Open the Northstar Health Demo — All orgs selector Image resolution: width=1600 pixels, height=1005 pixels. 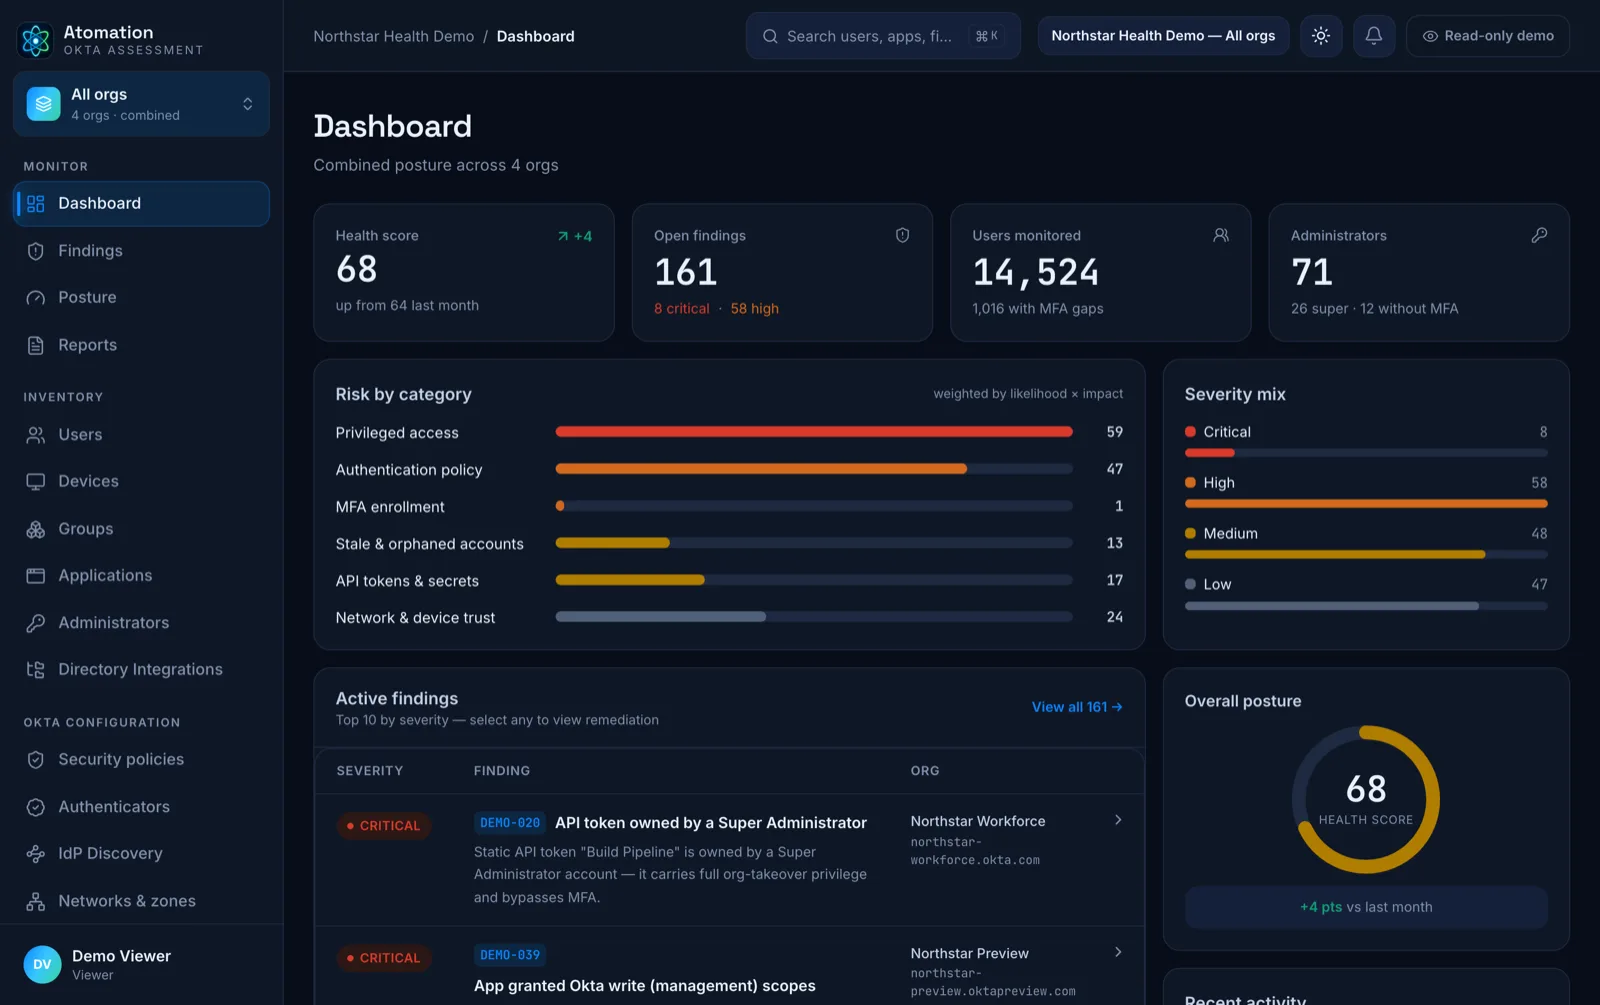pos(1163,36)
